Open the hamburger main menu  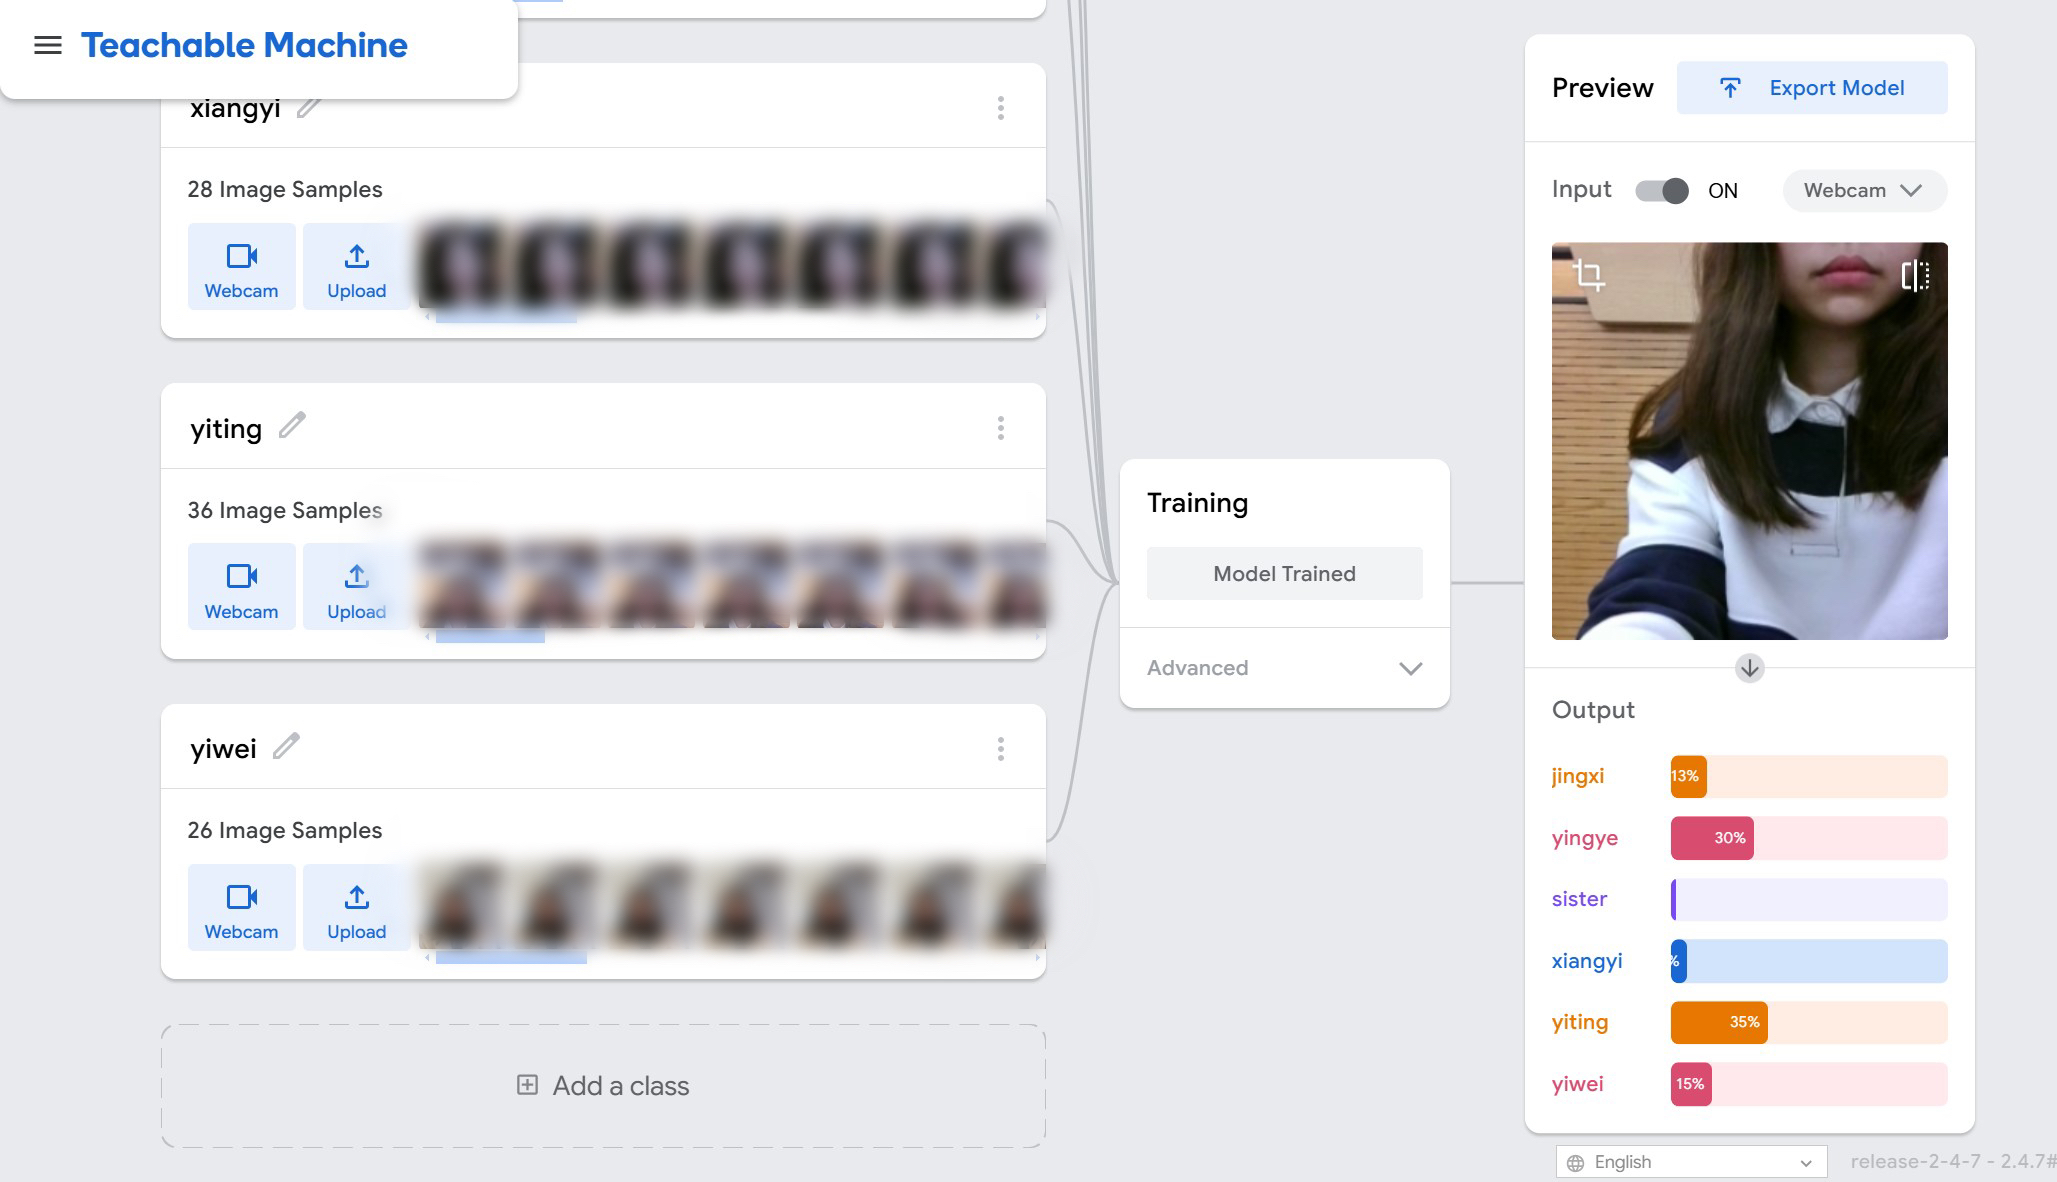click(47, 45)
